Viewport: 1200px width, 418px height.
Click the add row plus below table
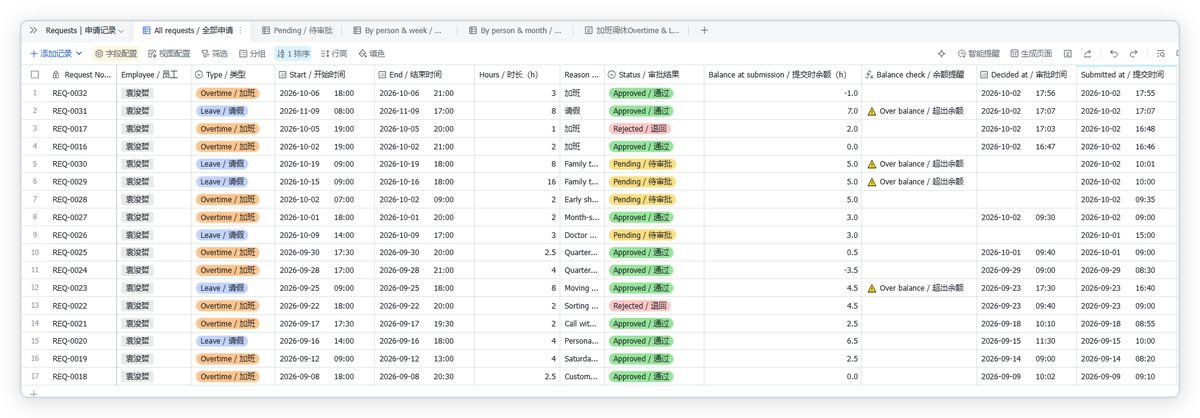34,394
